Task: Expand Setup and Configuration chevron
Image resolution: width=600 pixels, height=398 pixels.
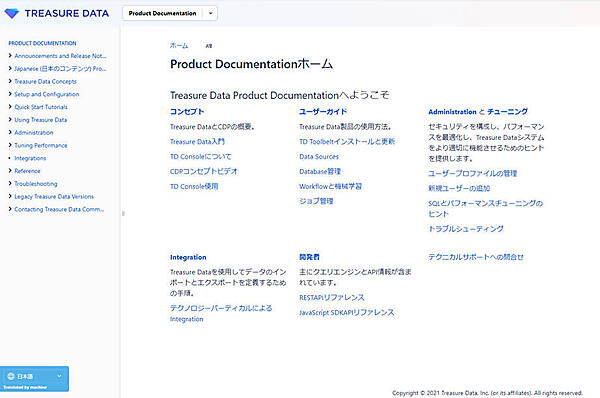Action: (x=10, y=94)
